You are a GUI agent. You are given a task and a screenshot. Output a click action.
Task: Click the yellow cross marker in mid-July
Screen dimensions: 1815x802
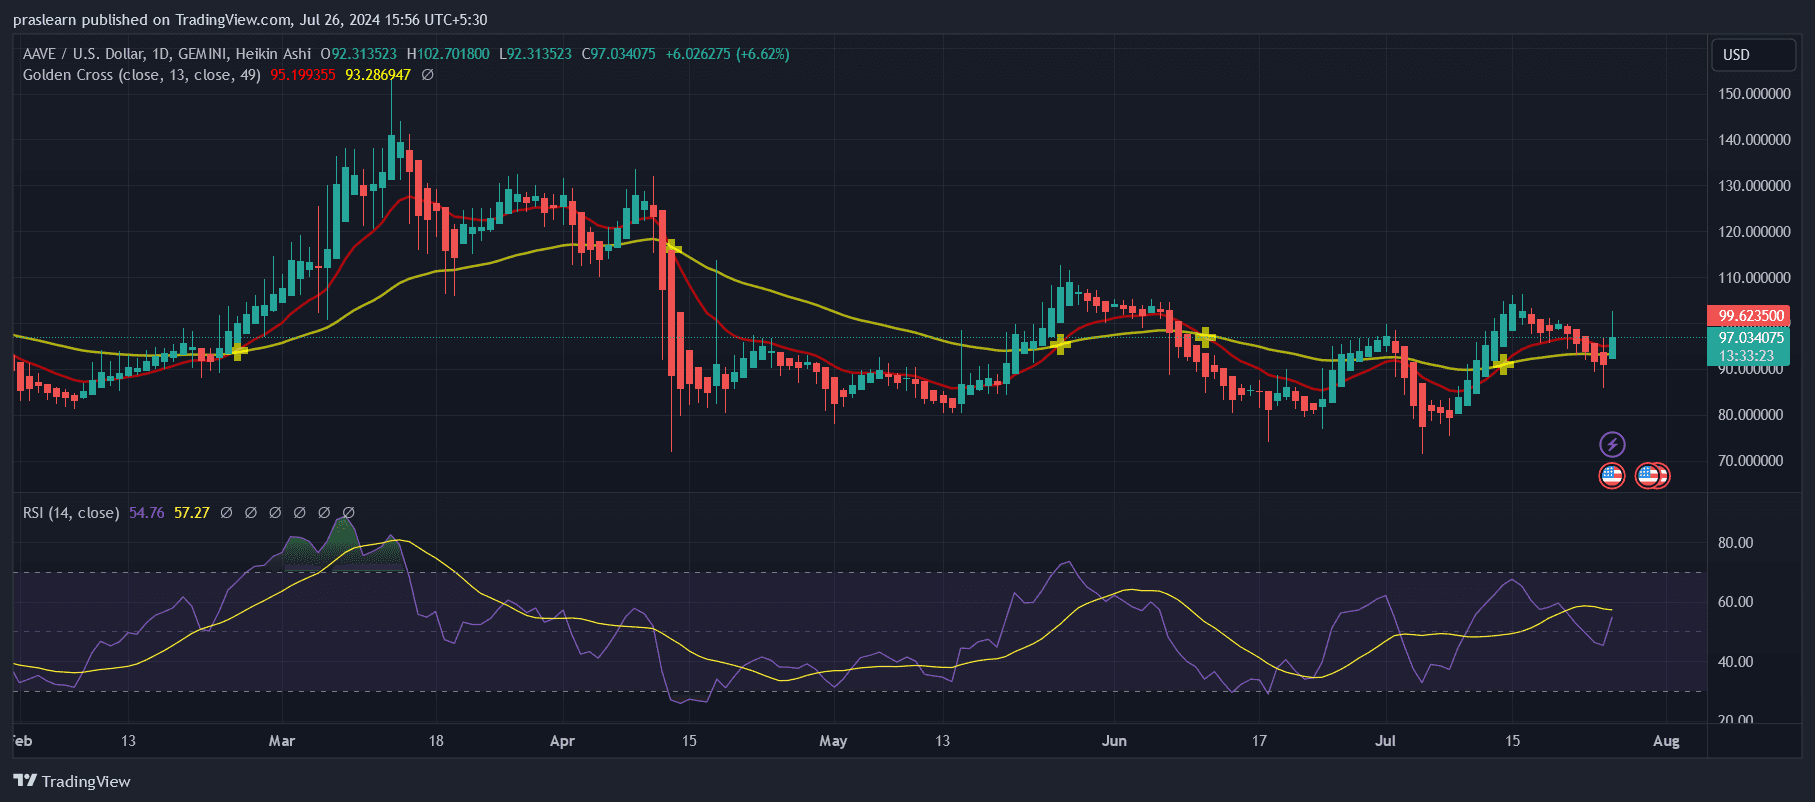(x=1502, y=364)
